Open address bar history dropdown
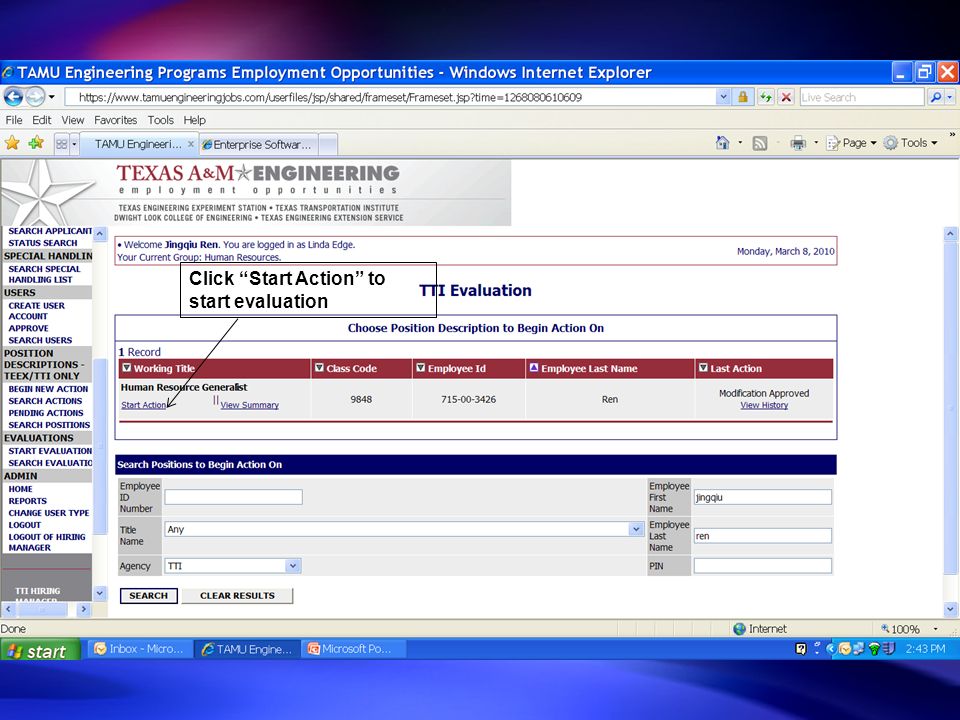960x720 pixels. click(723, 97)
